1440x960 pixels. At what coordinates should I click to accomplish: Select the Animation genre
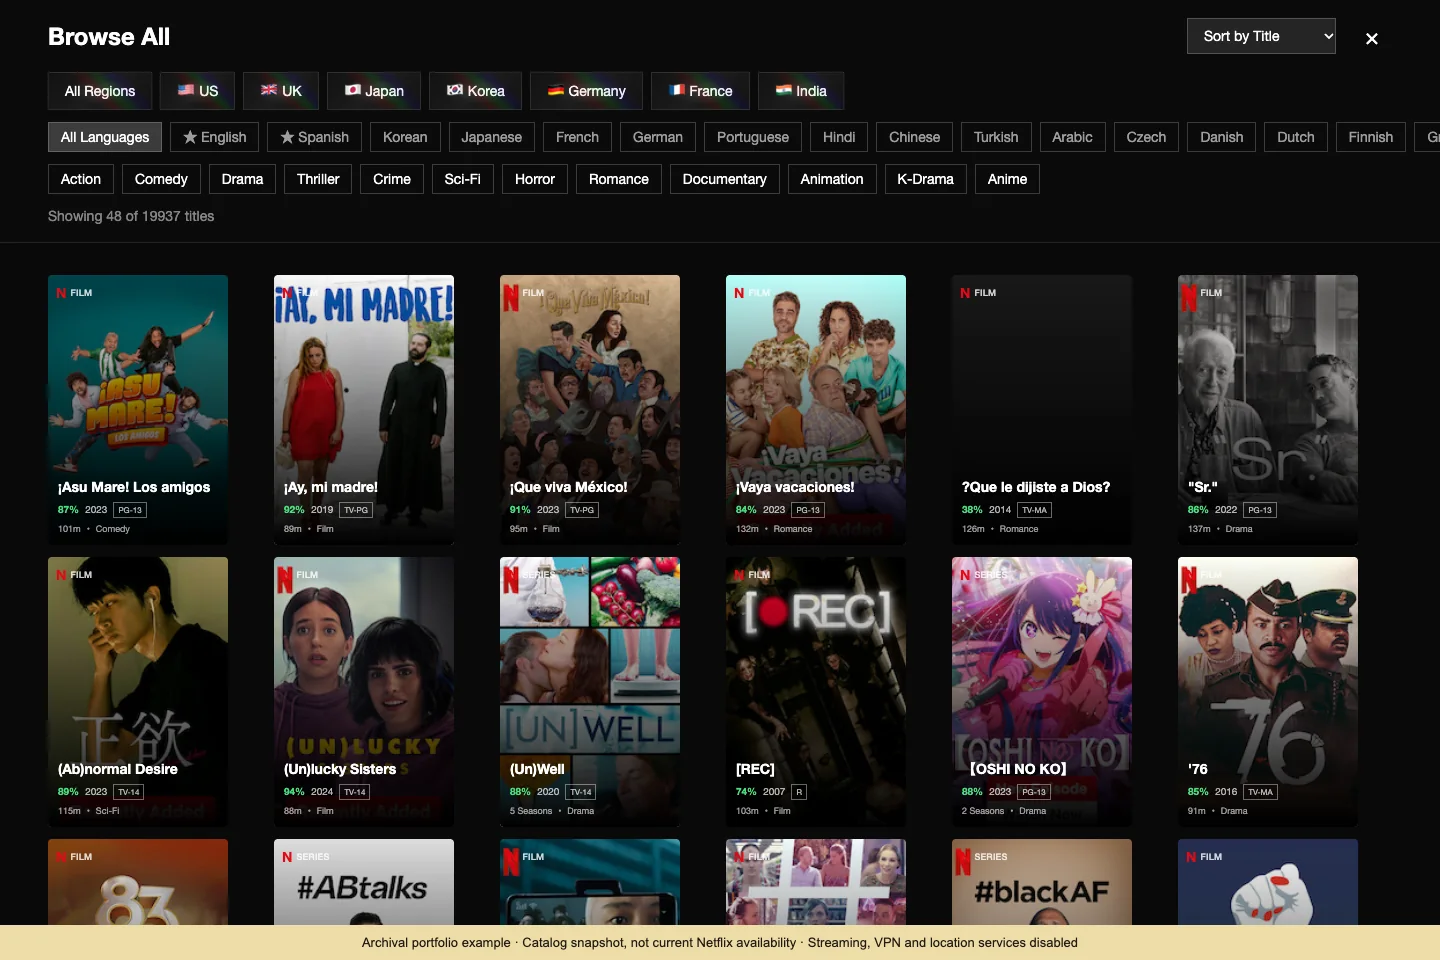pyautogui.click(x=832, y=179)
